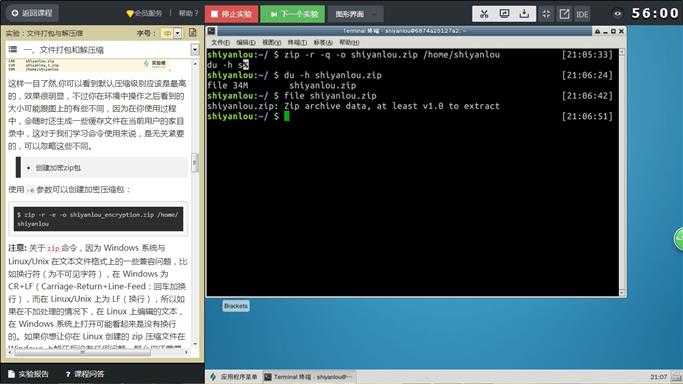Click the download/save environment icon
683x384 pixels.
(x=524, y=14)
